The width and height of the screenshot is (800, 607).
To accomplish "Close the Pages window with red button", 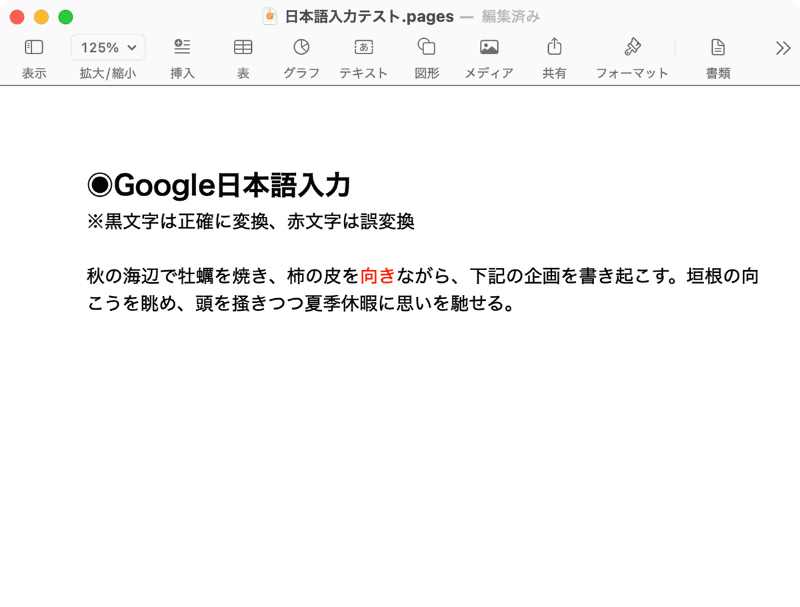I will click(x=17, y=17).
